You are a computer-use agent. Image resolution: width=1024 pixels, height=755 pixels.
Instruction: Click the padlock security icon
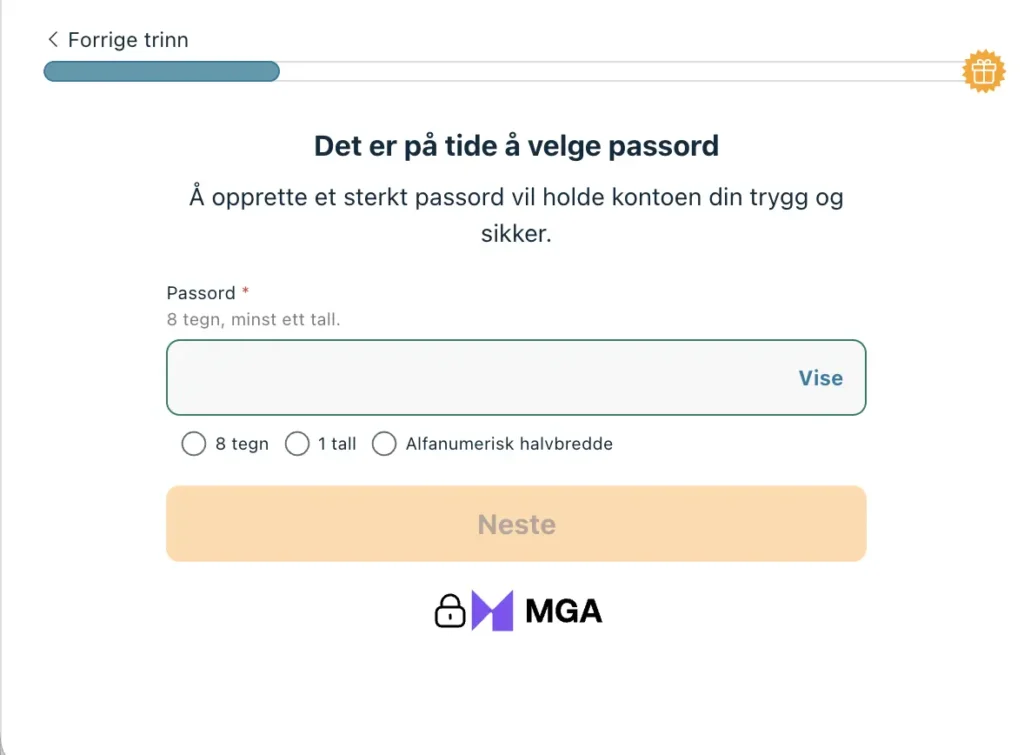pyautogui.click(x=450, y=611)
